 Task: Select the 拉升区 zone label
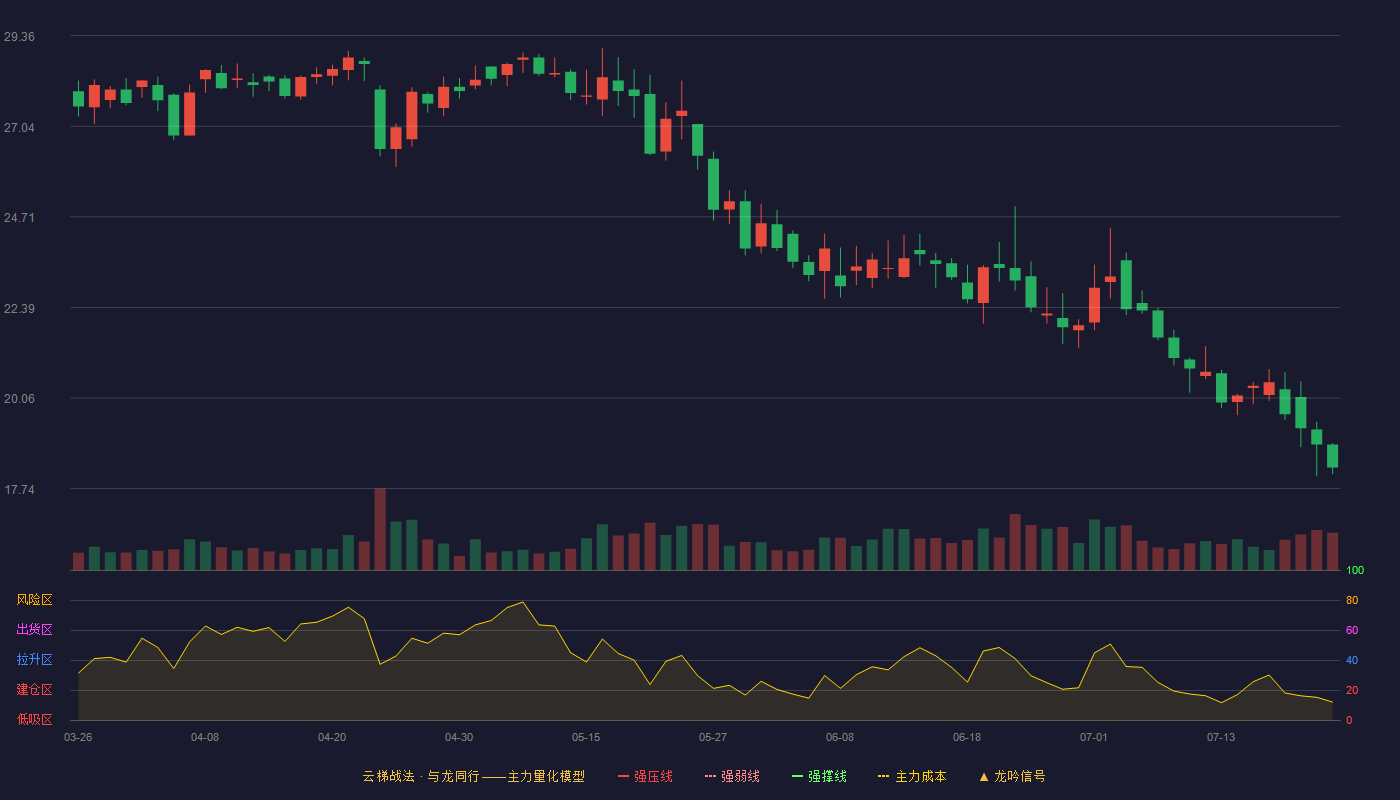point(34,660)
